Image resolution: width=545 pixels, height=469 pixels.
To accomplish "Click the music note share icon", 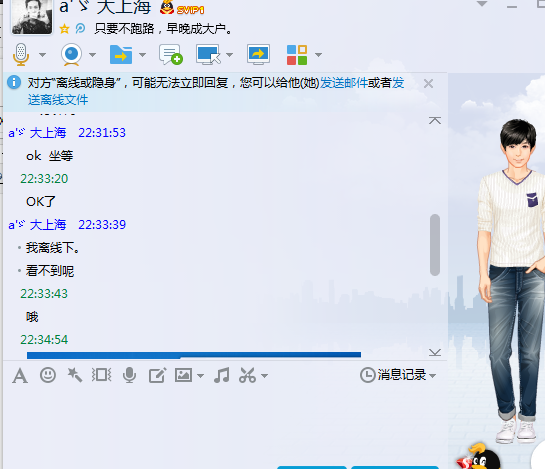I will (222, 375).
